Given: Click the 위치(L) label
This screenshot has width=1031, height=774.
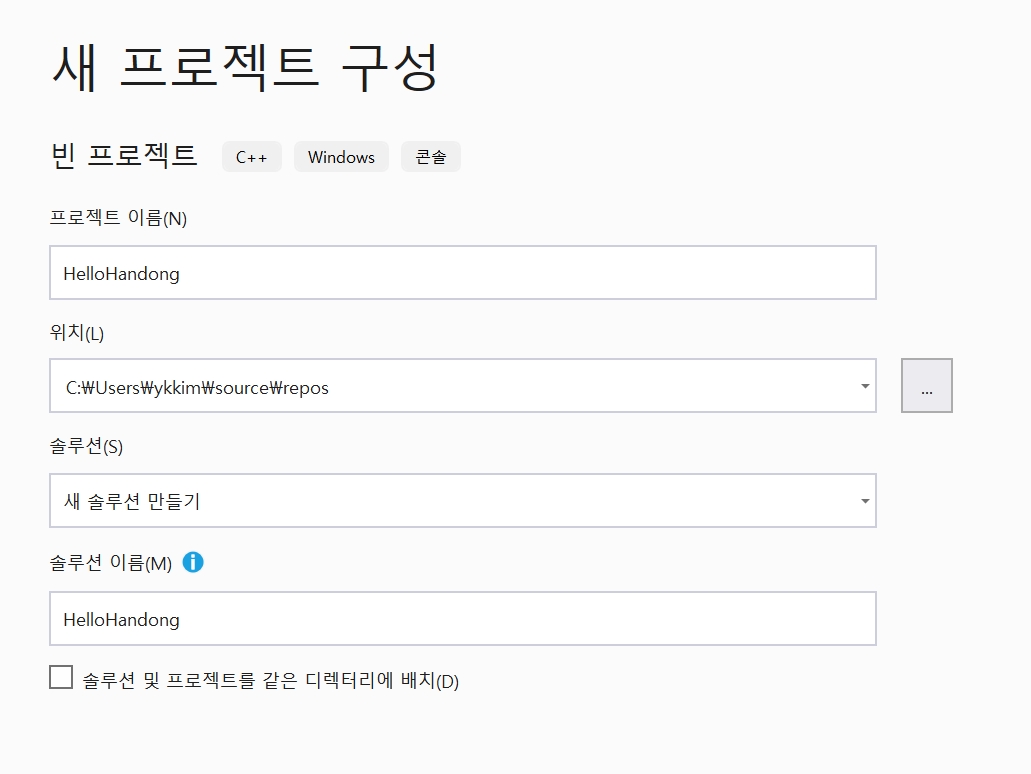Looking at the screenshot, I should pyautogui.click(x=77, y=333).
